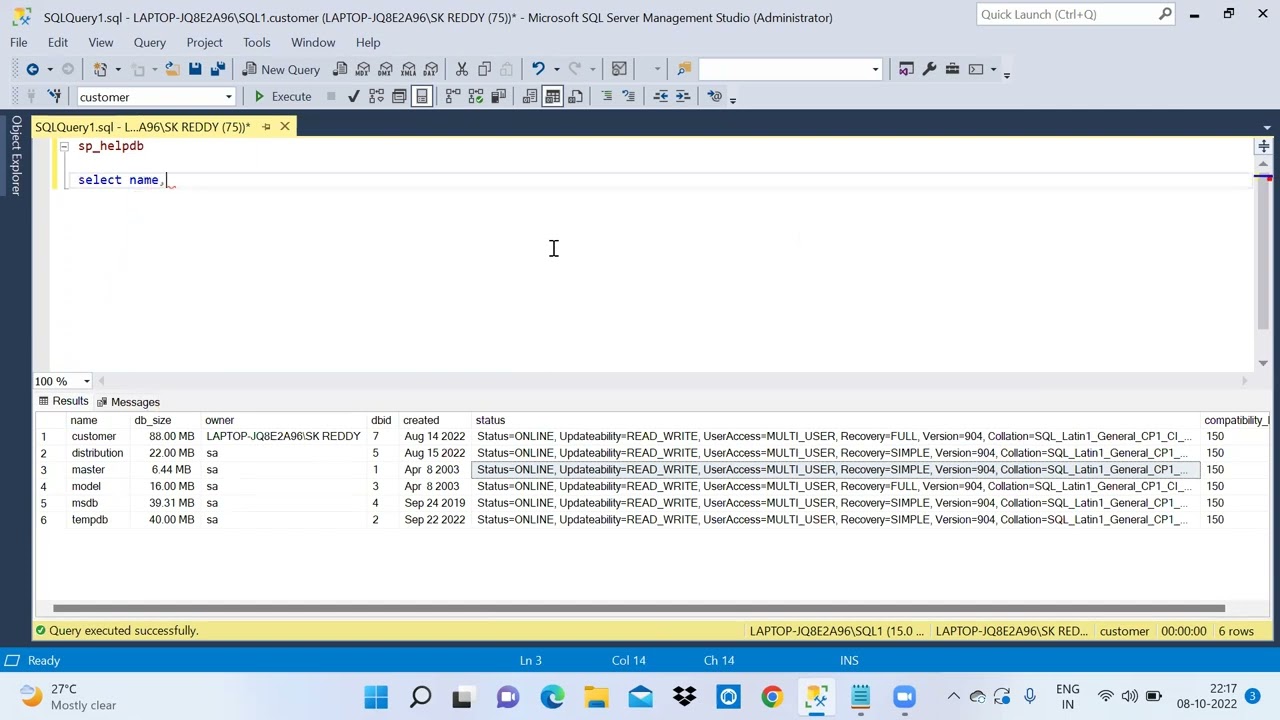1280x720 pixels.
Task: Switch output to Results to Grid
Action: (553, 96)
